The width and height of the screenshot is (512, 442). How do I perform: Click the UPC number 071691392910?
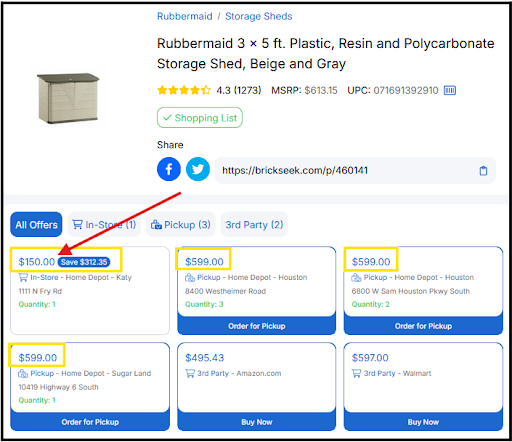[x=406, y=90]
